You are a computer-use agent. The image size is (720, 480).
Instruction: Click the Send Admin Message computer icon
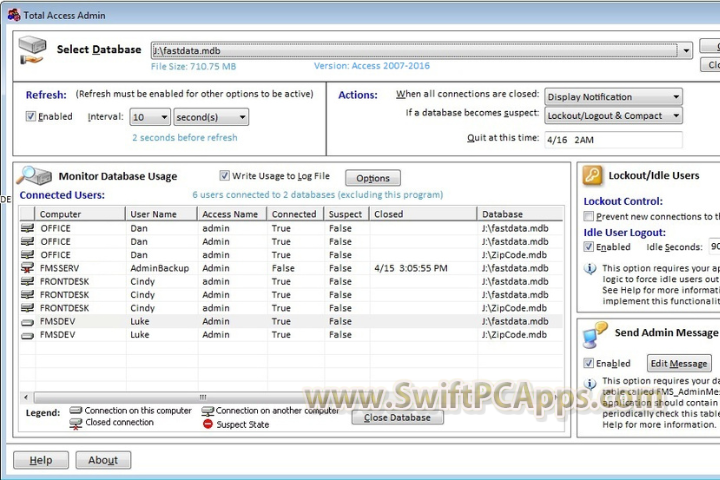[595, 335]
